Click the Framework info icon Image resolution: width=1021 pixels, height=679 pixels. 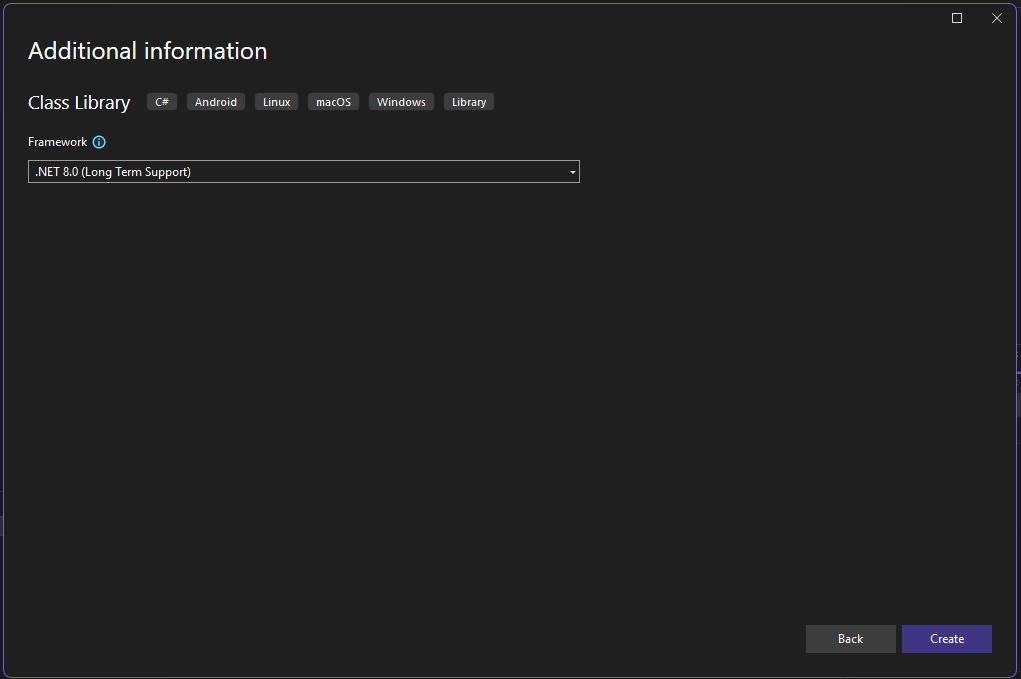[x=99, y=142]
